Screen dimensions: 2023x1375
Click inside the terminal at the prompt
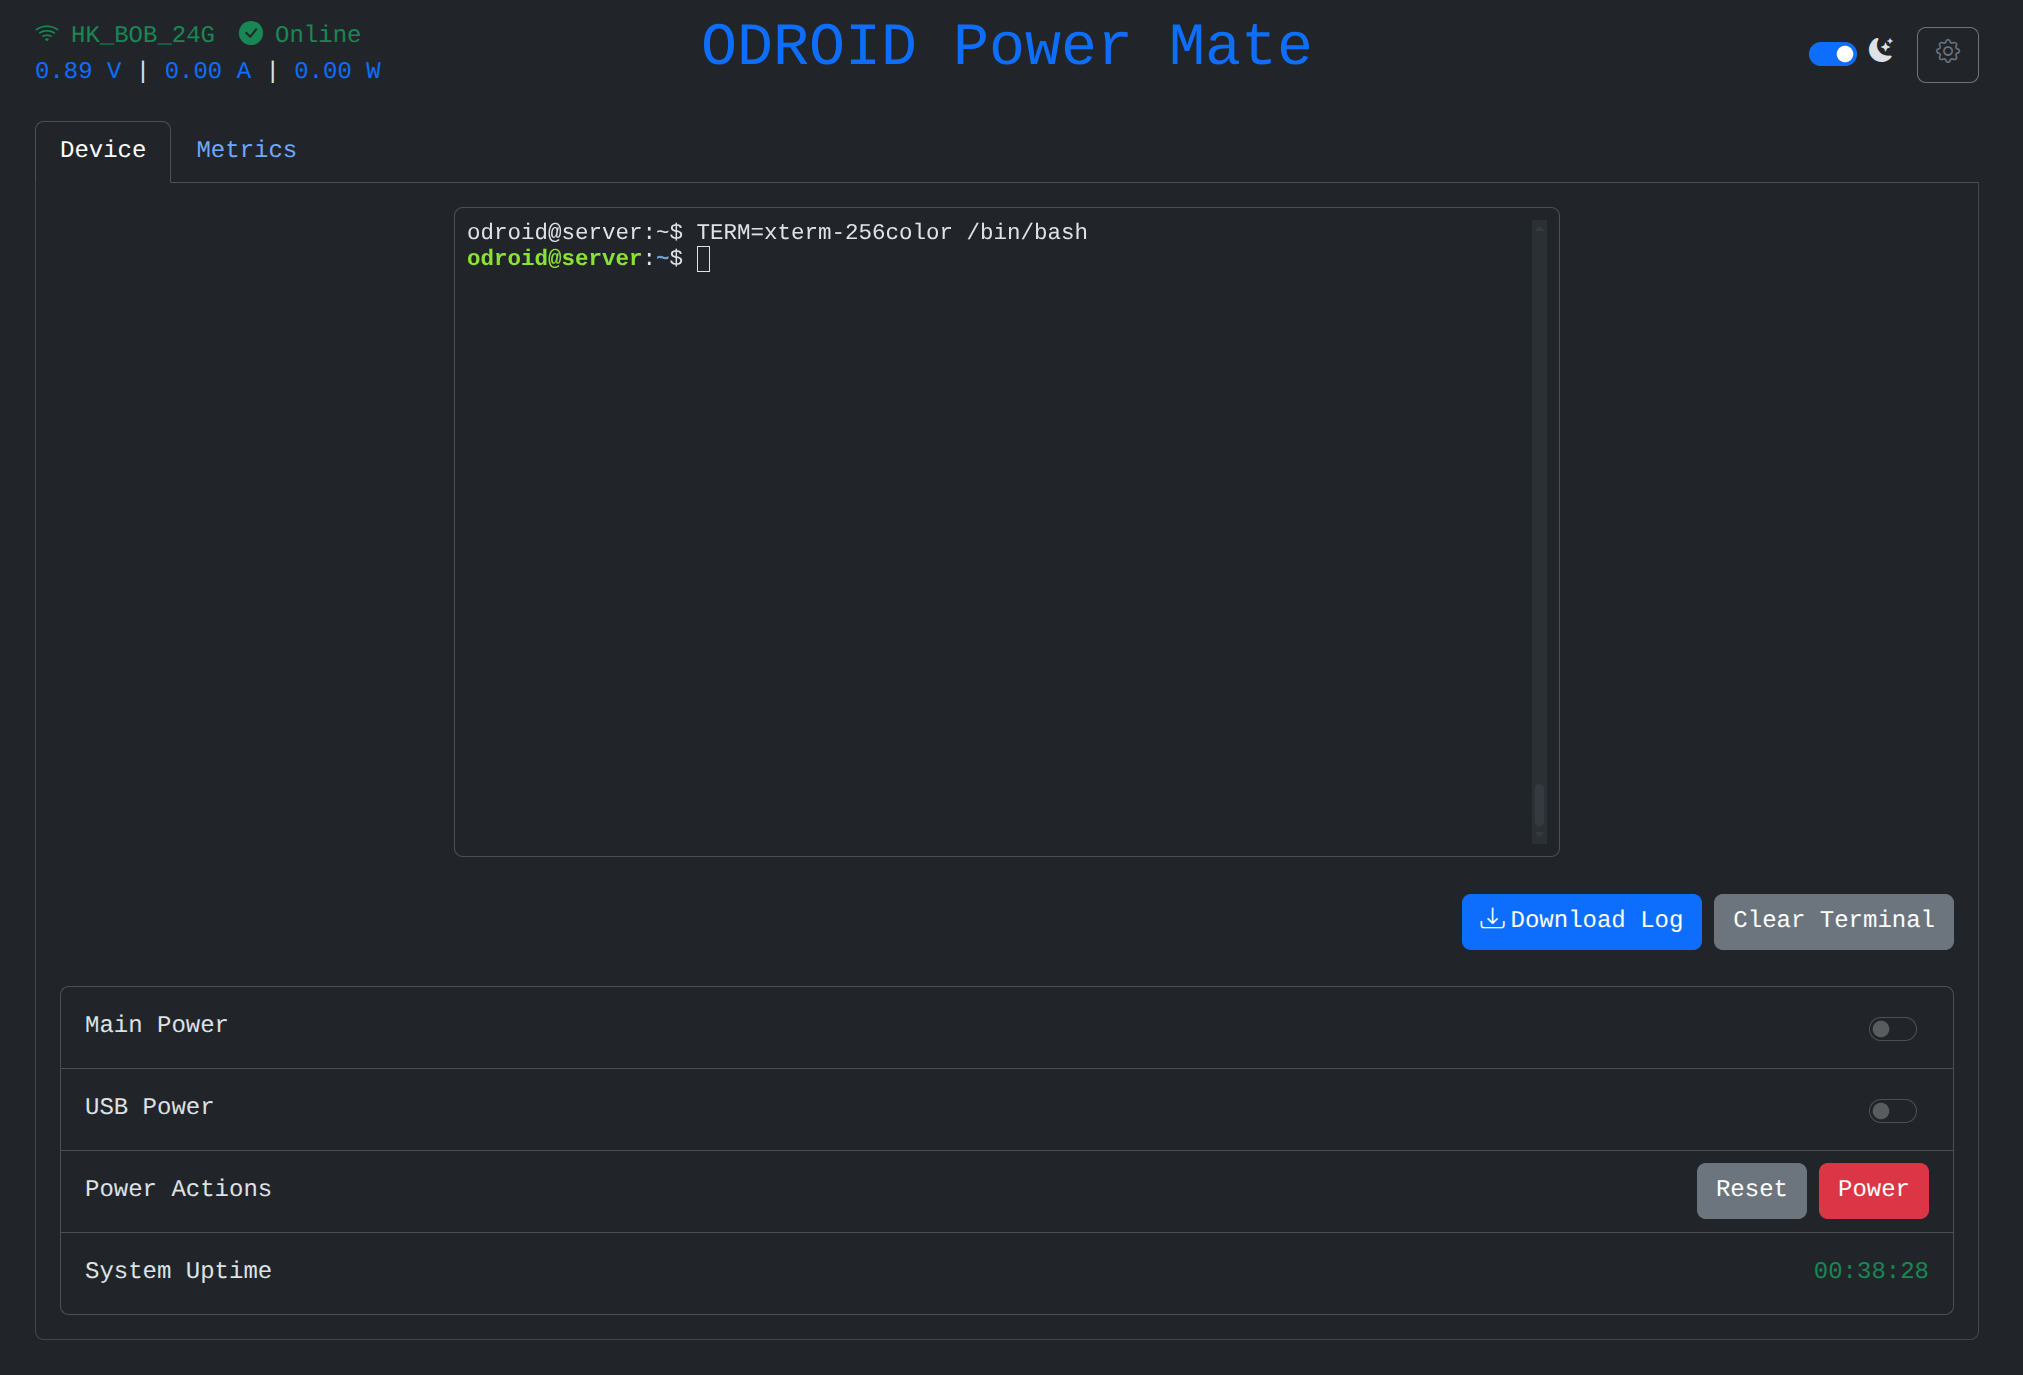[703, 259]
